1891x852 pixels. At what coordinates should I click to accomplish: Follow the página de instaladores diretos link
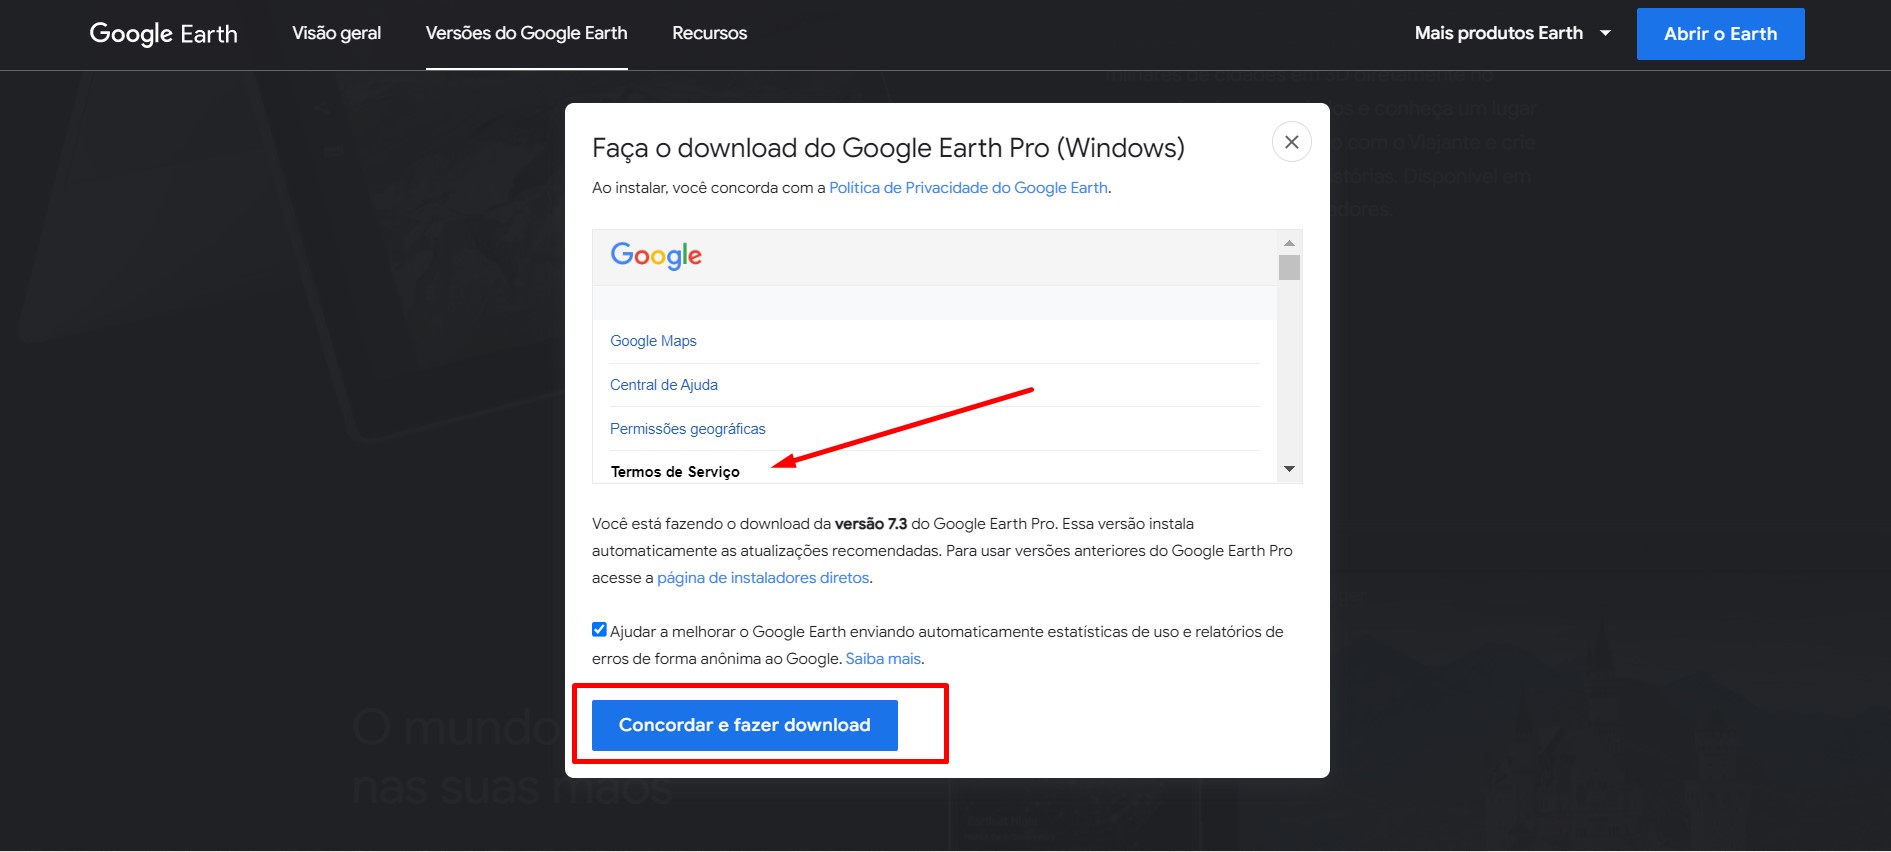764,577
